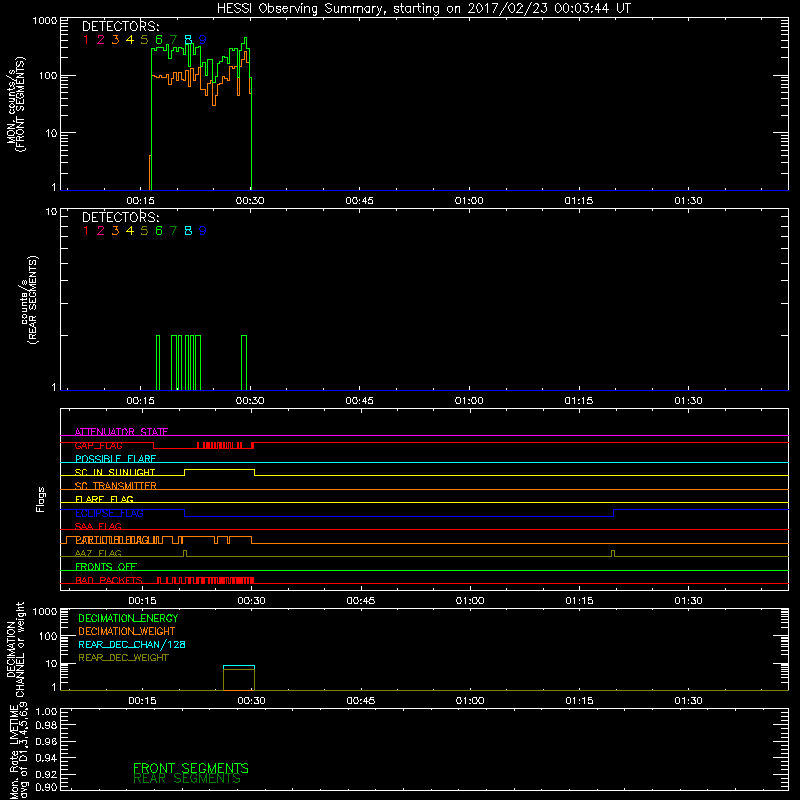The image size is (800, 800).
Task: Click the 00:45 tick under the front segments plot
Action: click(359, 201)
